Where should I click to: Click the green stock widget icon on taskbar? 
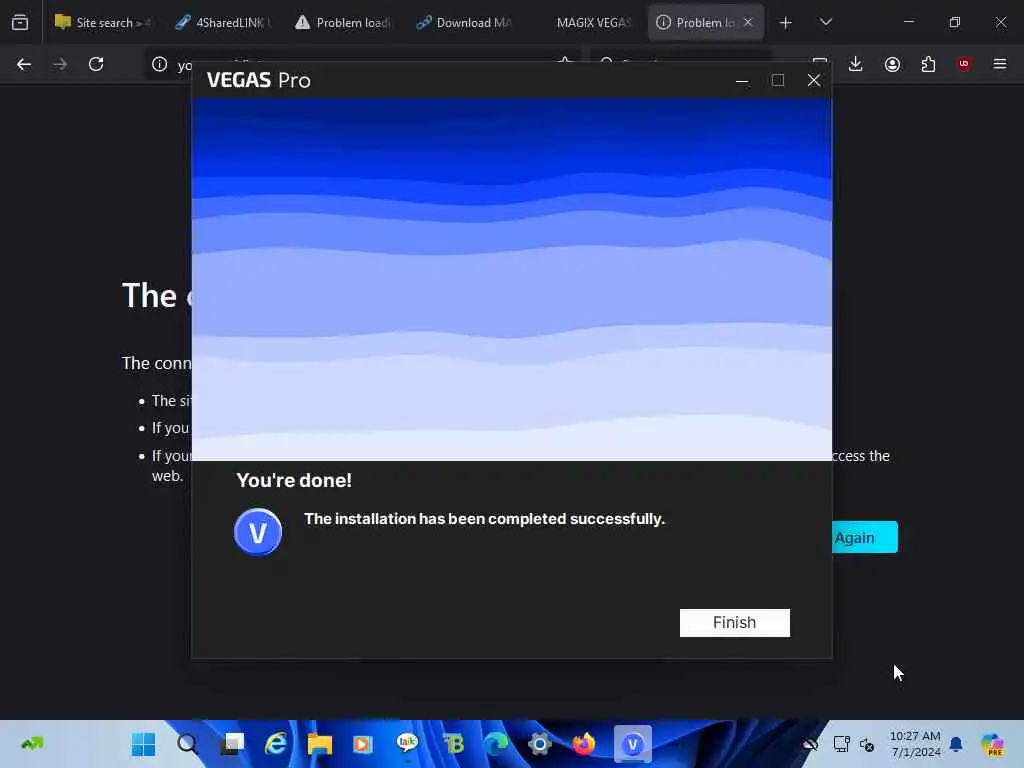click(x=32, y=744)
